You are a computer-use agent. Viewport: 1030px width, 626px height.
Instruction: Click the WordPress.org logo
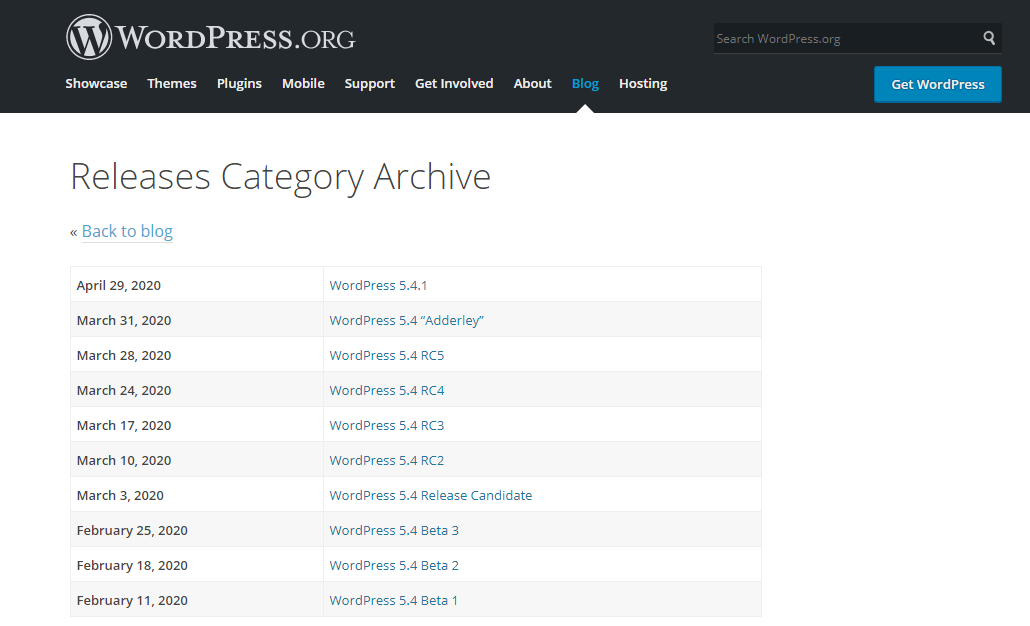point(210,37)
